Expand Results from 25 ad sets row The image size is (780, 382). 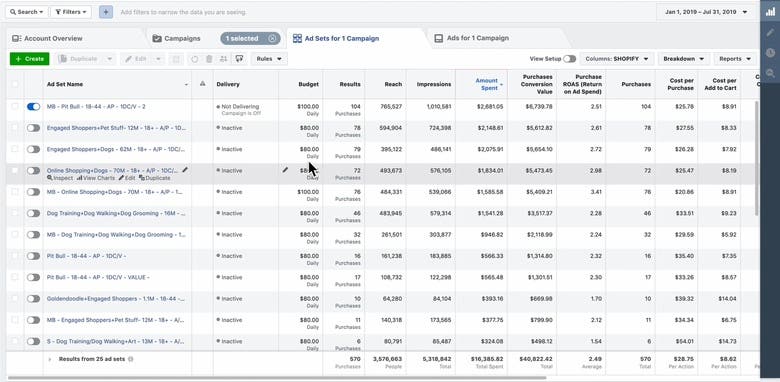point(50,359)
